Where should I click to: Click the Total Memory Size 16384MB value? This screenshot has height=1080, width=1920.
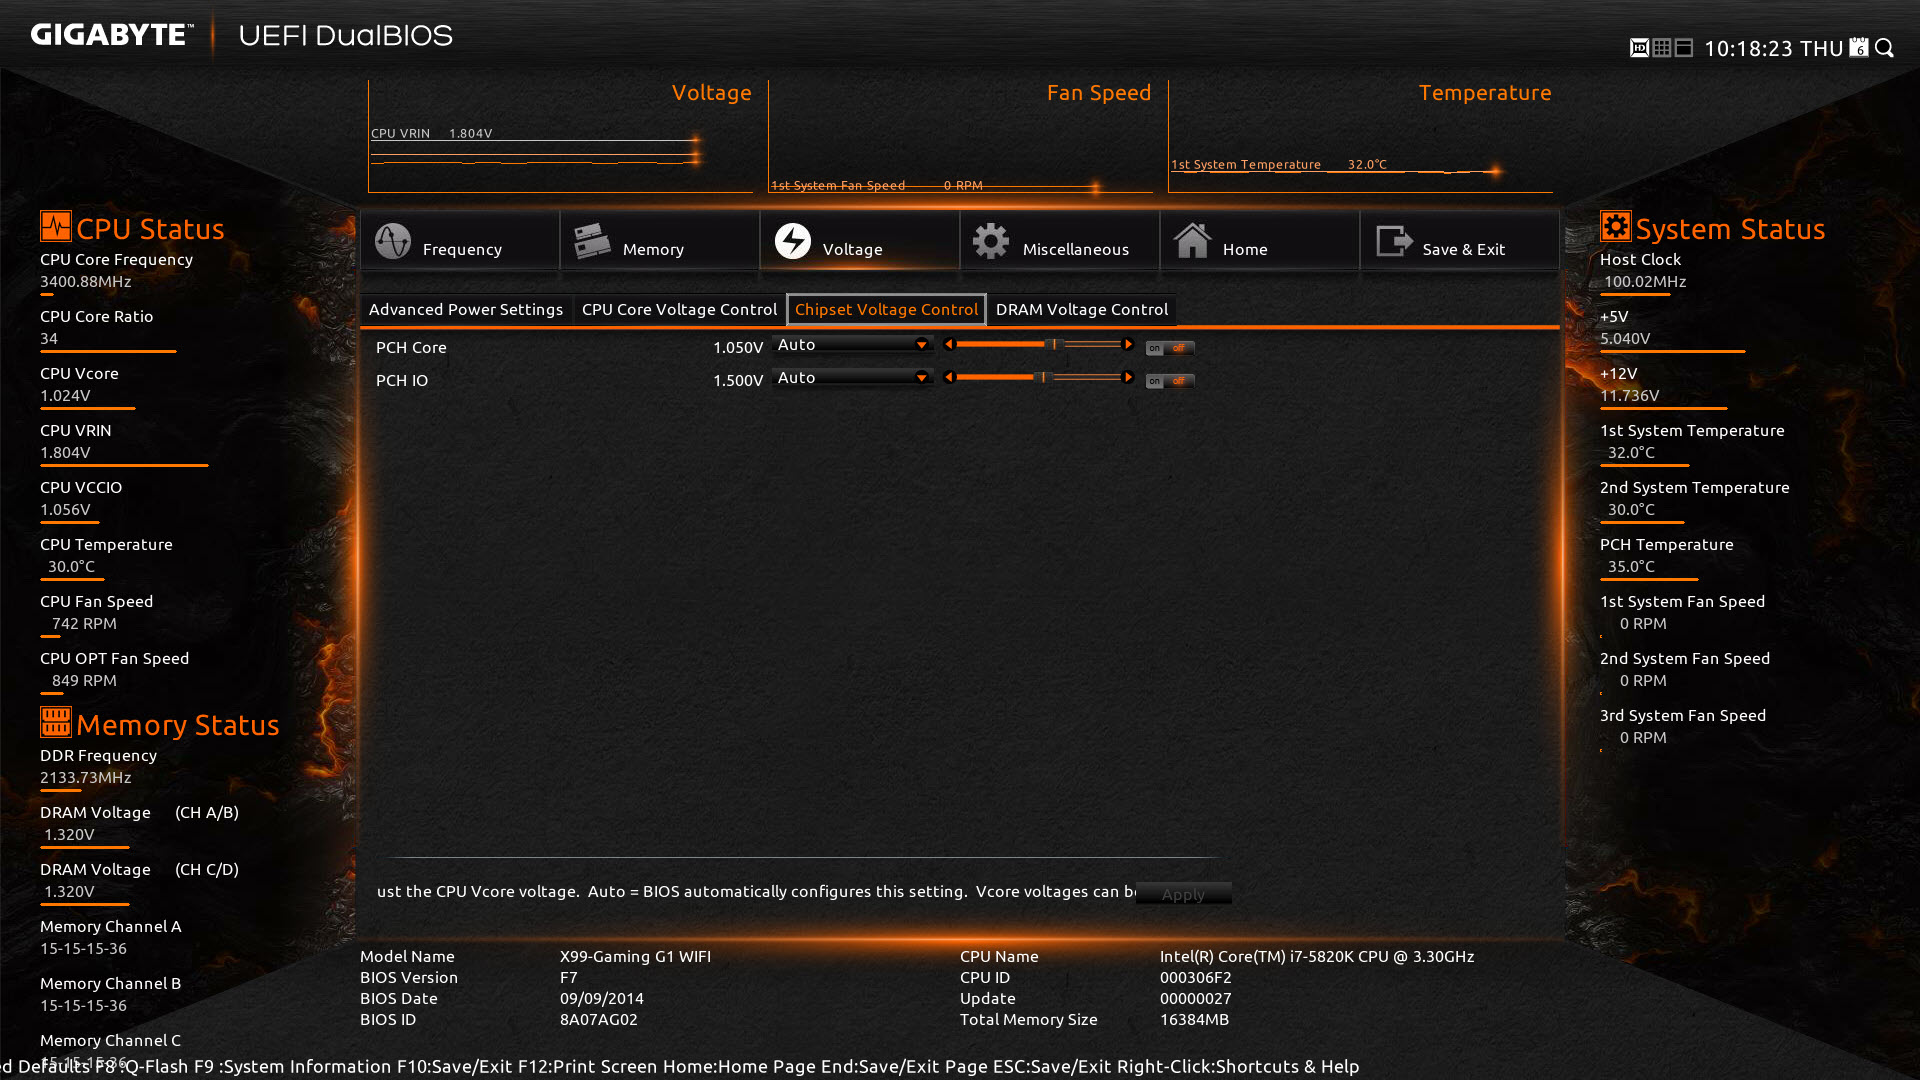(1194, 1019)
